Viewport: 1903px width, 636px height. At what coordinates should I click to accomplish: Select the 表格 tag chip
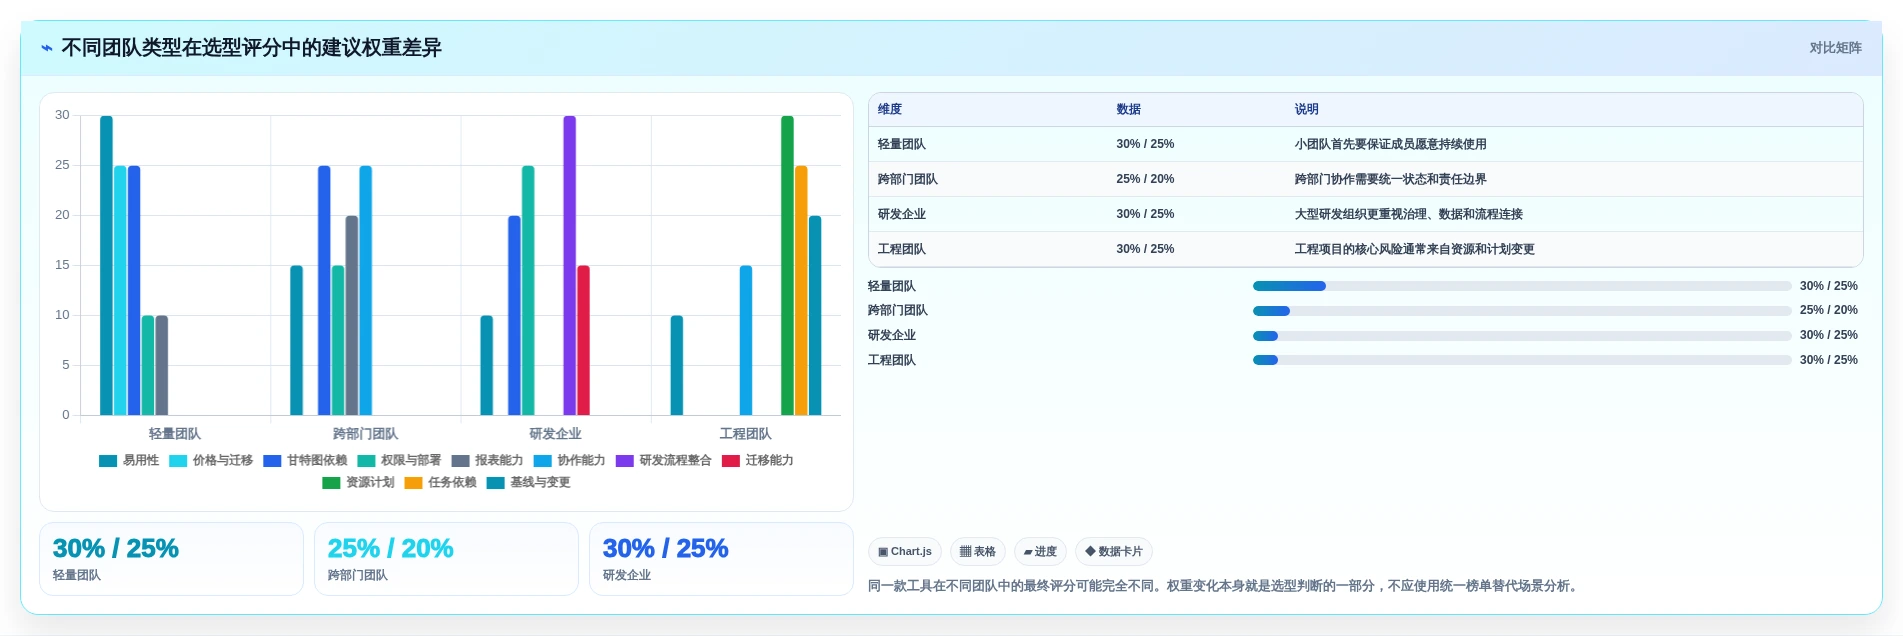978,552
